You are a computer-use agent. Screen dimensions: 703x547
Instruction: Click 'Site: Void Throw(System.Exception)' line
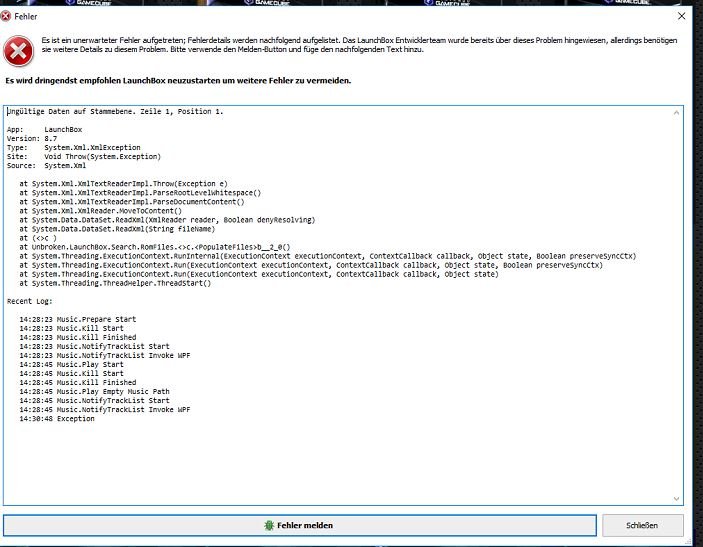click(x=84, y=156)
